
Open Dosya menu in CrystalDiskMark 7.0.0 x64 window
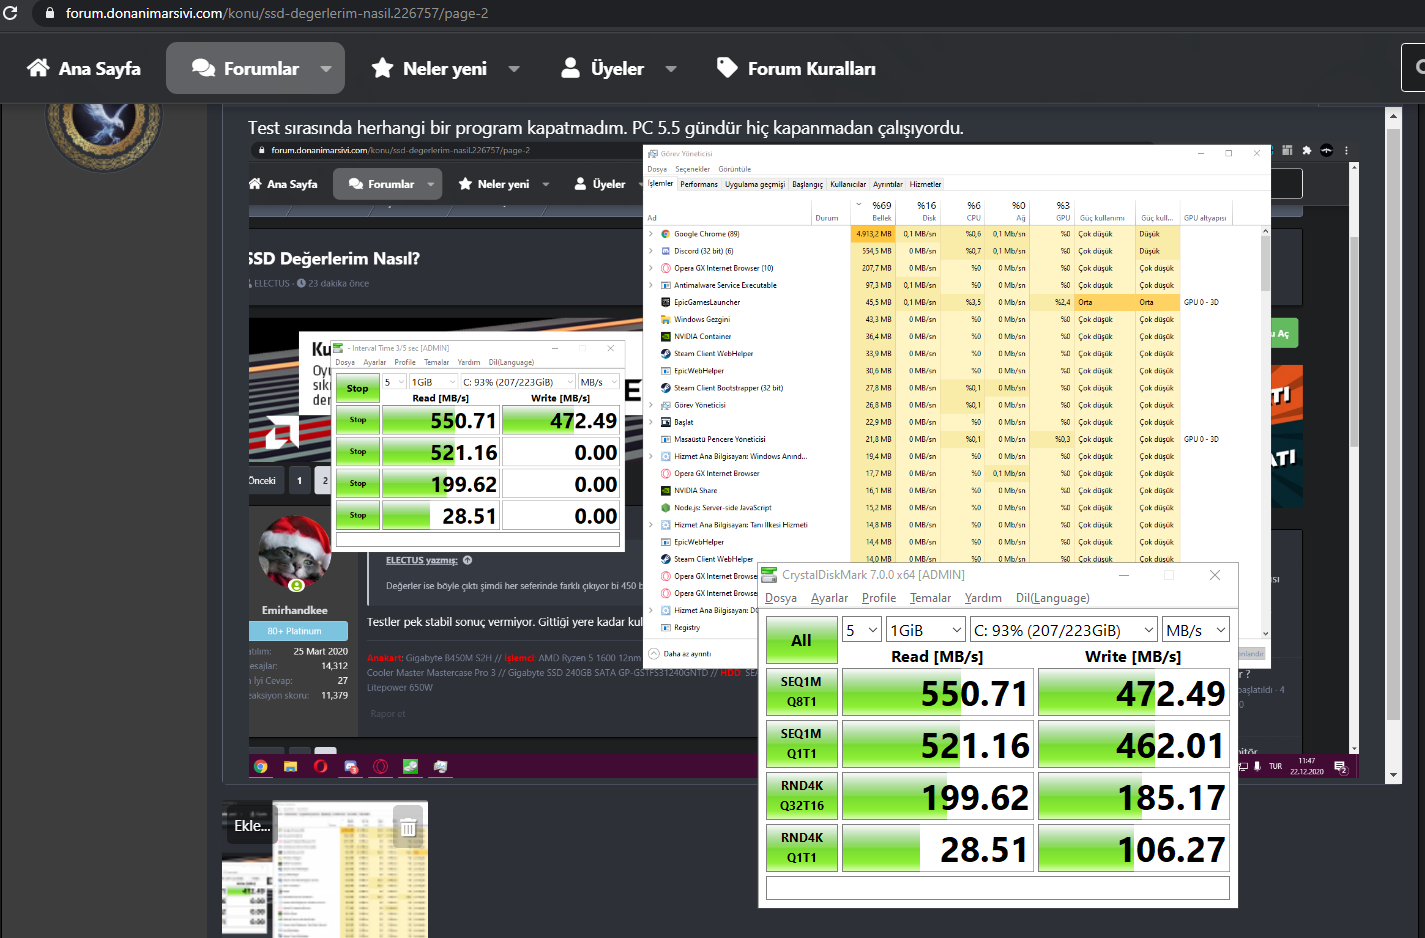[x=781, y=598]
